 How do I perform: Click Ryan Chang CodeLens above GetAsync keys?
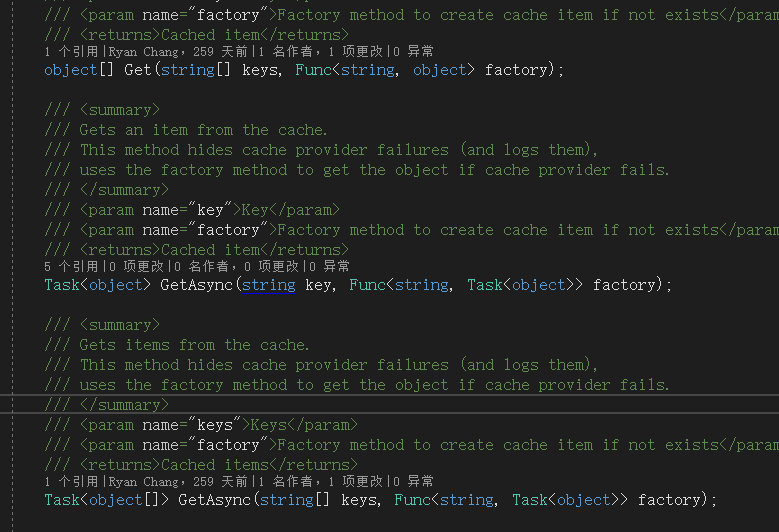pyautogui.click(x=162, y=482)
